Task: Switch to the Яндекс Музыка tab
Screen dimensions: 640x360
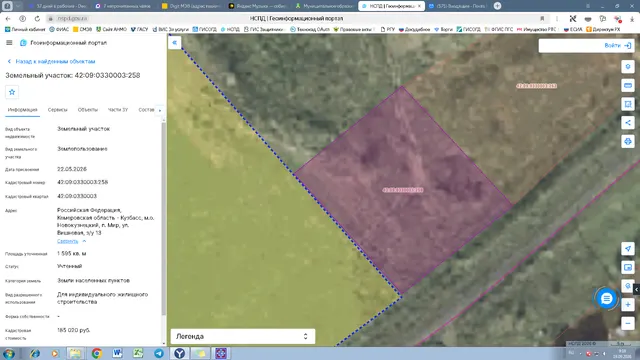Action: click(258, 6)
